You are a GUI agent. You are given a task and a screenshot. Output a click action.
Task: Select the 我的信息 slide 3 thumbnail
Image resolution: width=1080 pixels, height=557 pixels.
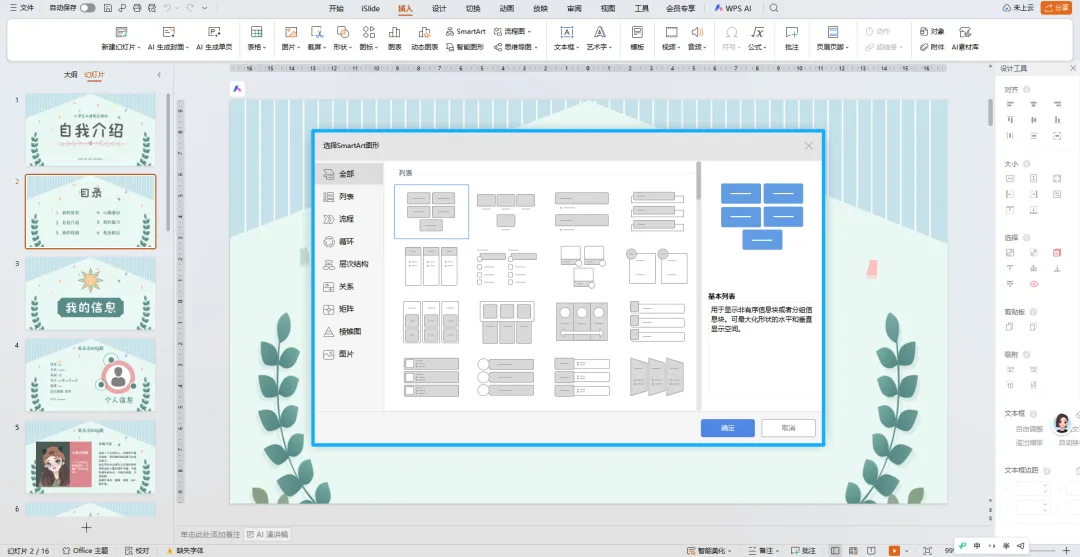(x=90, y=293)
